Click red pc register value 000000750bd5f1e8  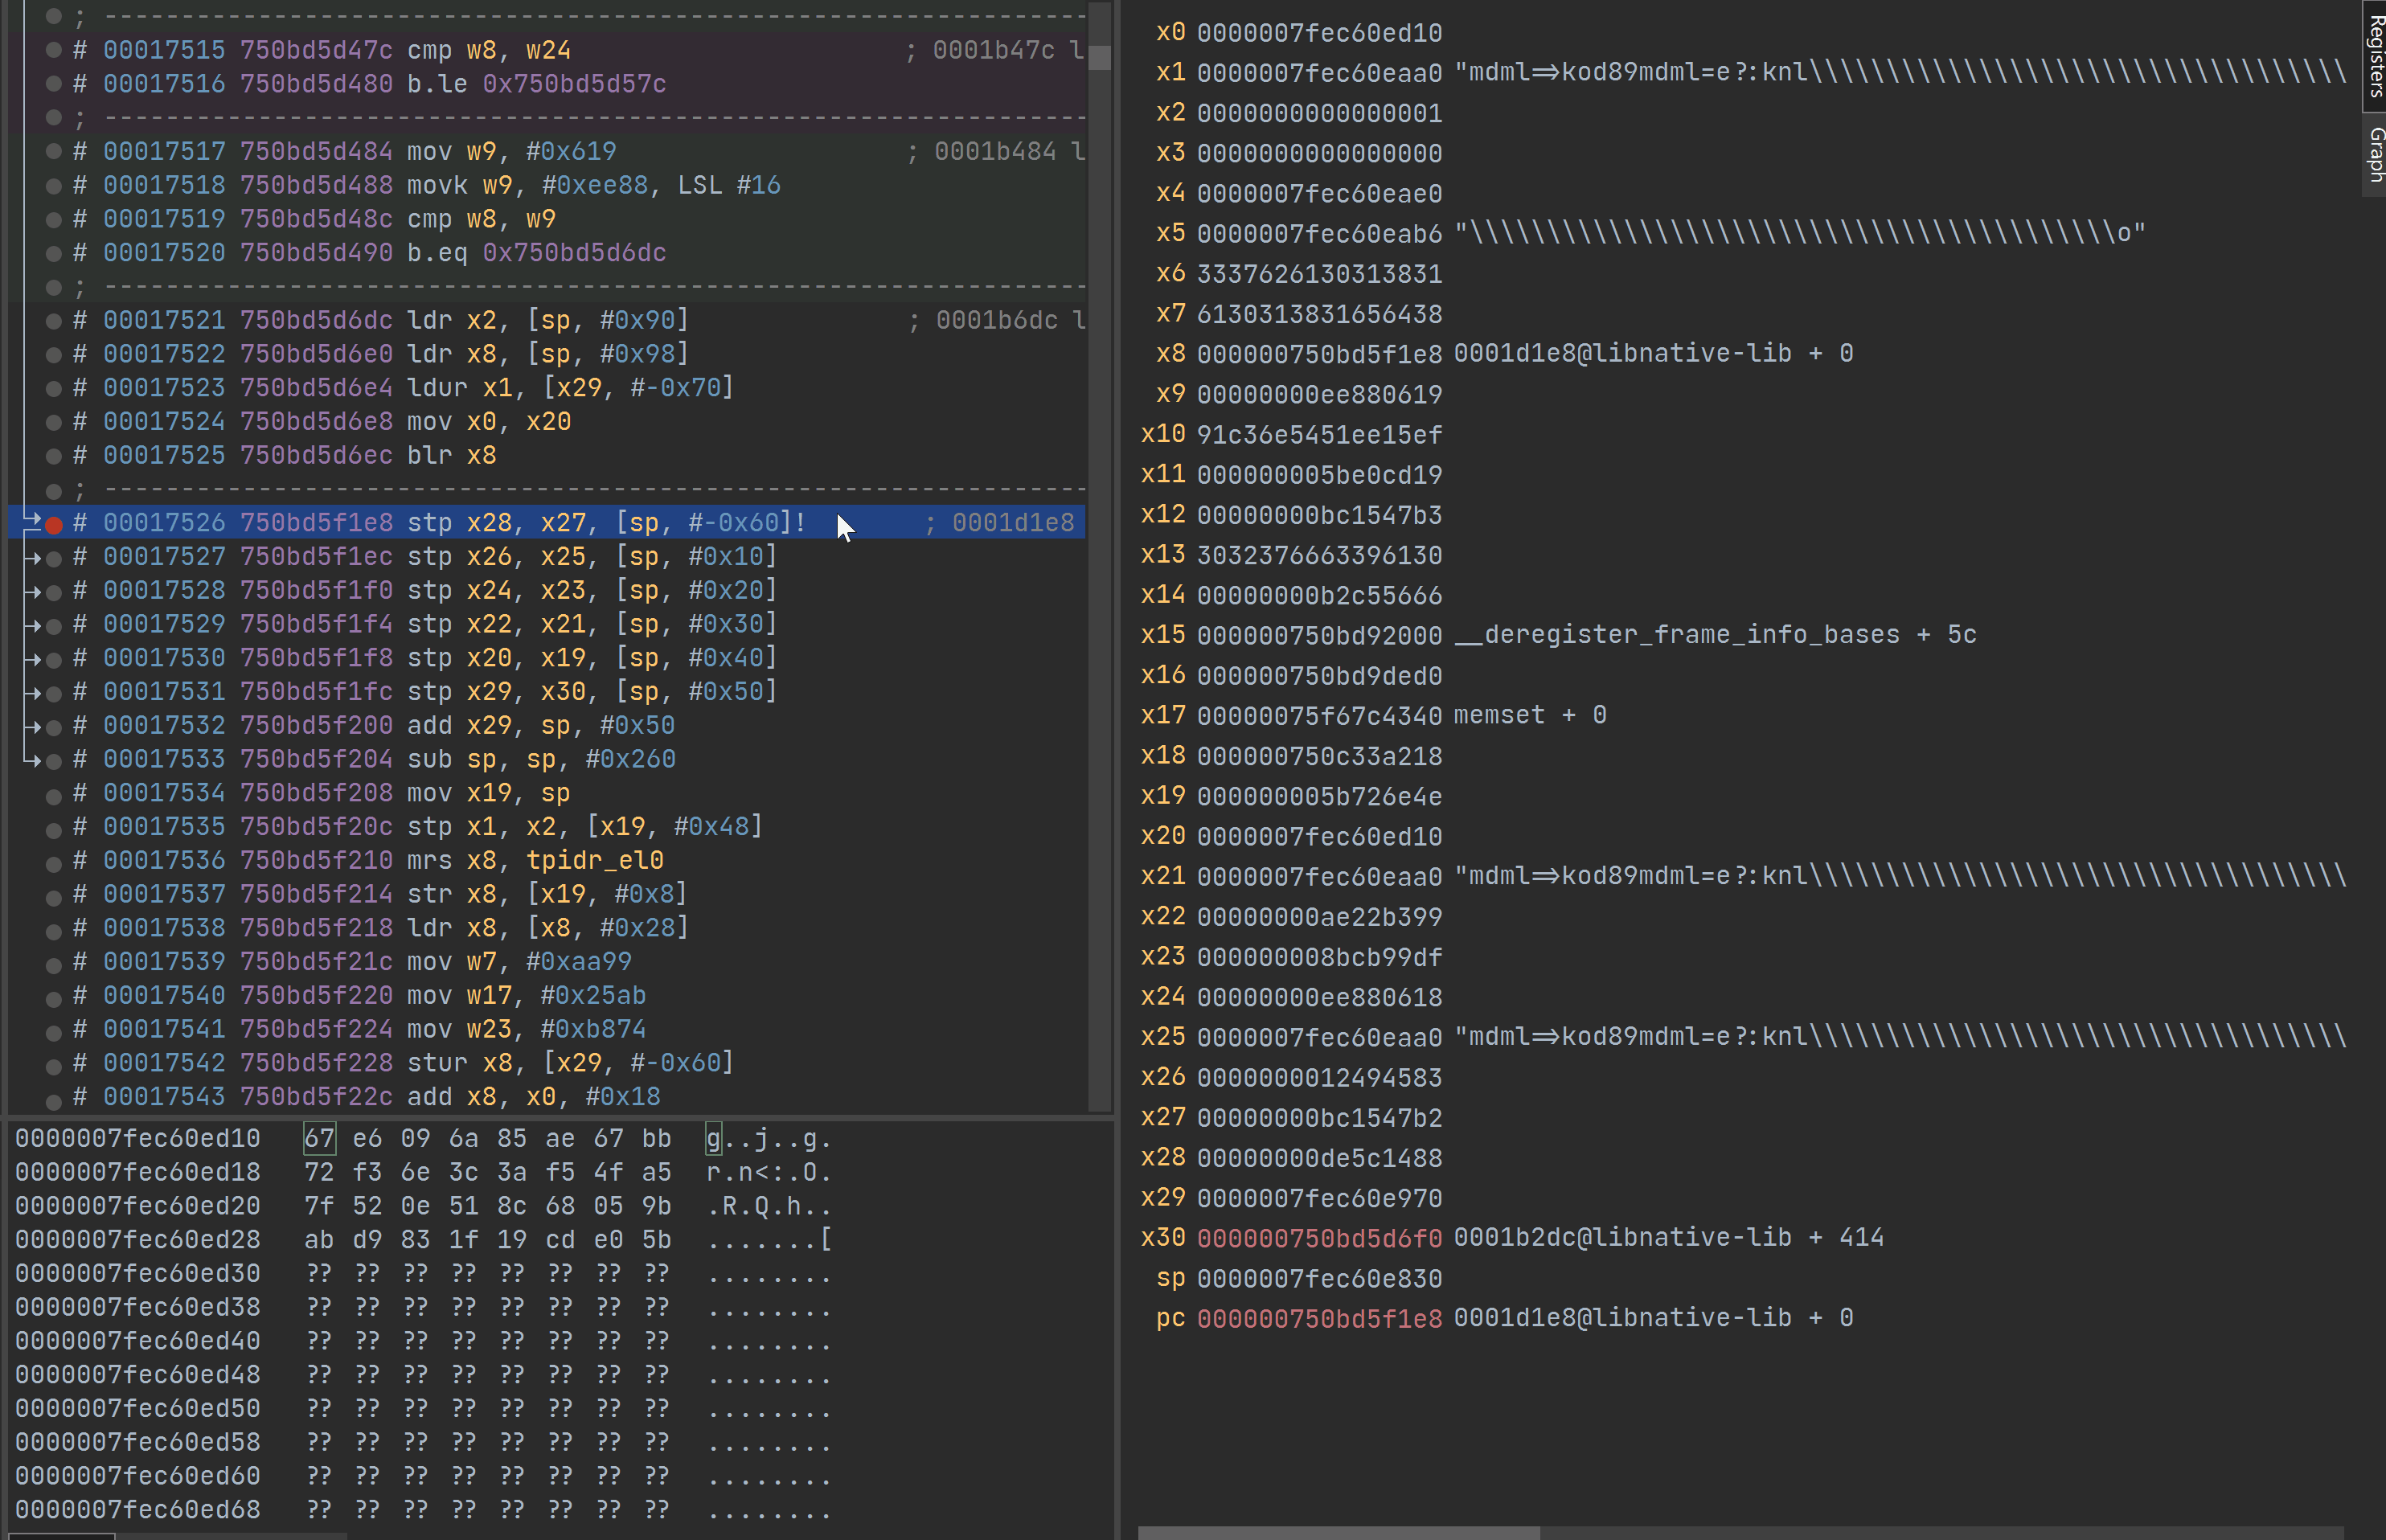tap(1319, 1319)
